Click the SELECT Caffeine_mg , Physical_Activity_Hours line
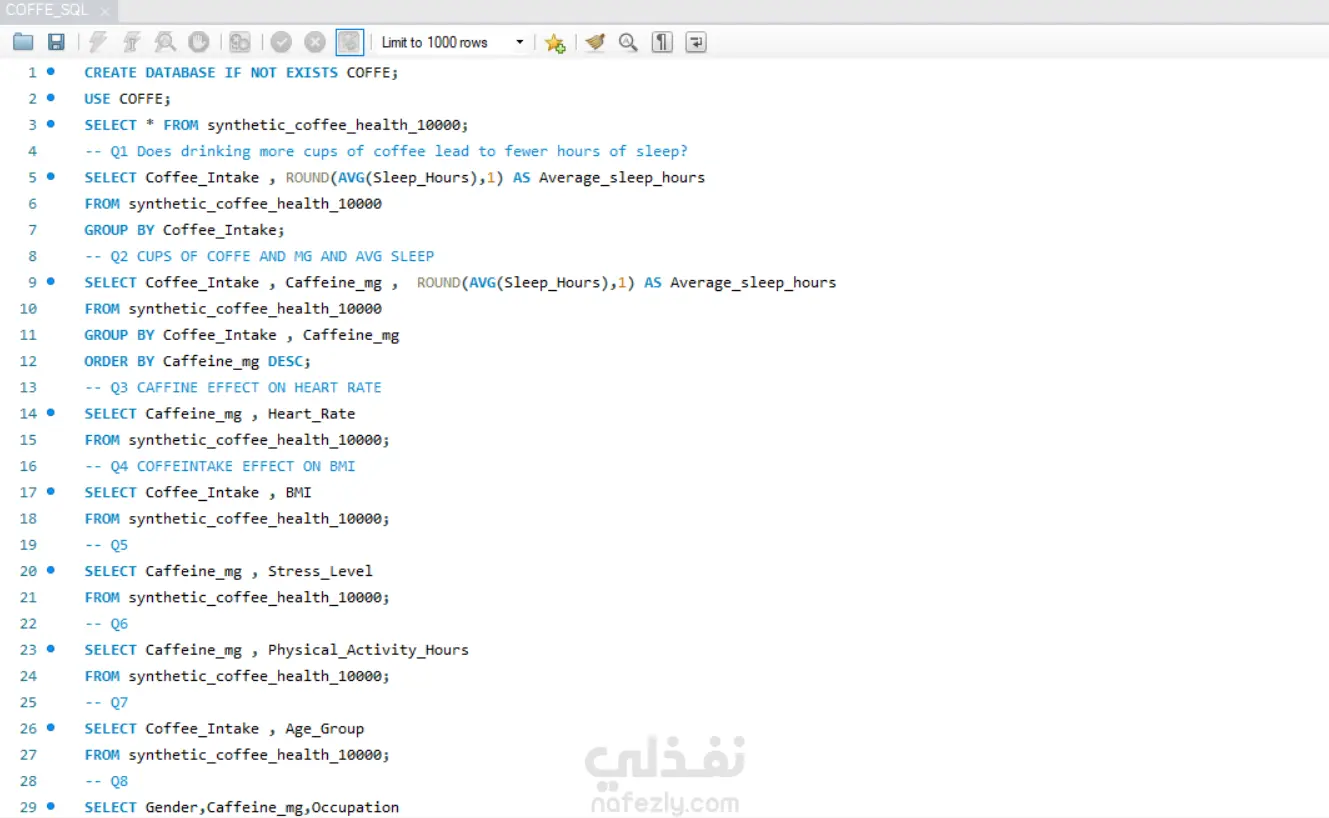 tap(277, 650)
